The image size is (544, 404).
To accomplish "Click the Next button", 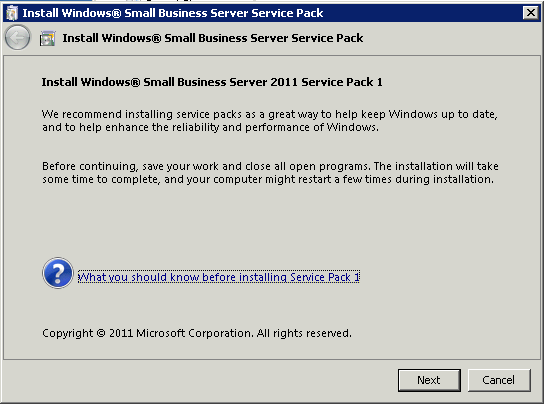I will click(x=429, y=380).
